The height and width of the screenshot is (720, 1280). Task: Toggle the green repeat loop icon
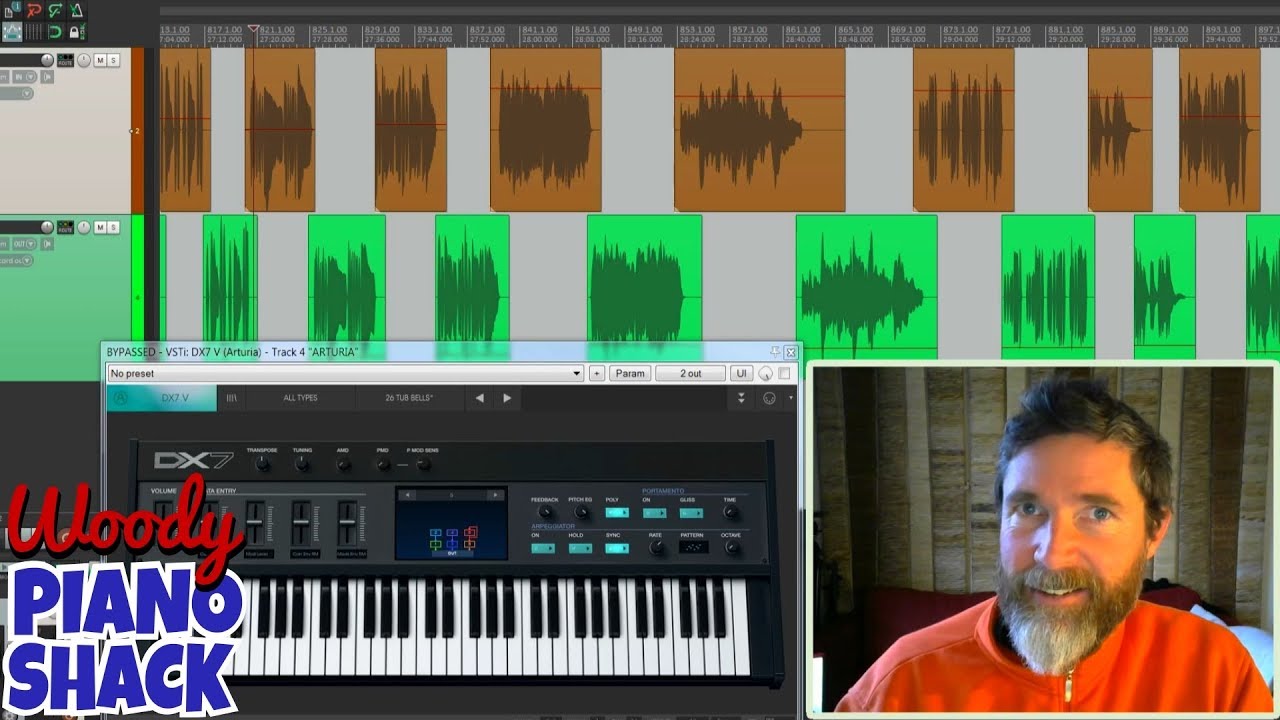coord(54,32)
